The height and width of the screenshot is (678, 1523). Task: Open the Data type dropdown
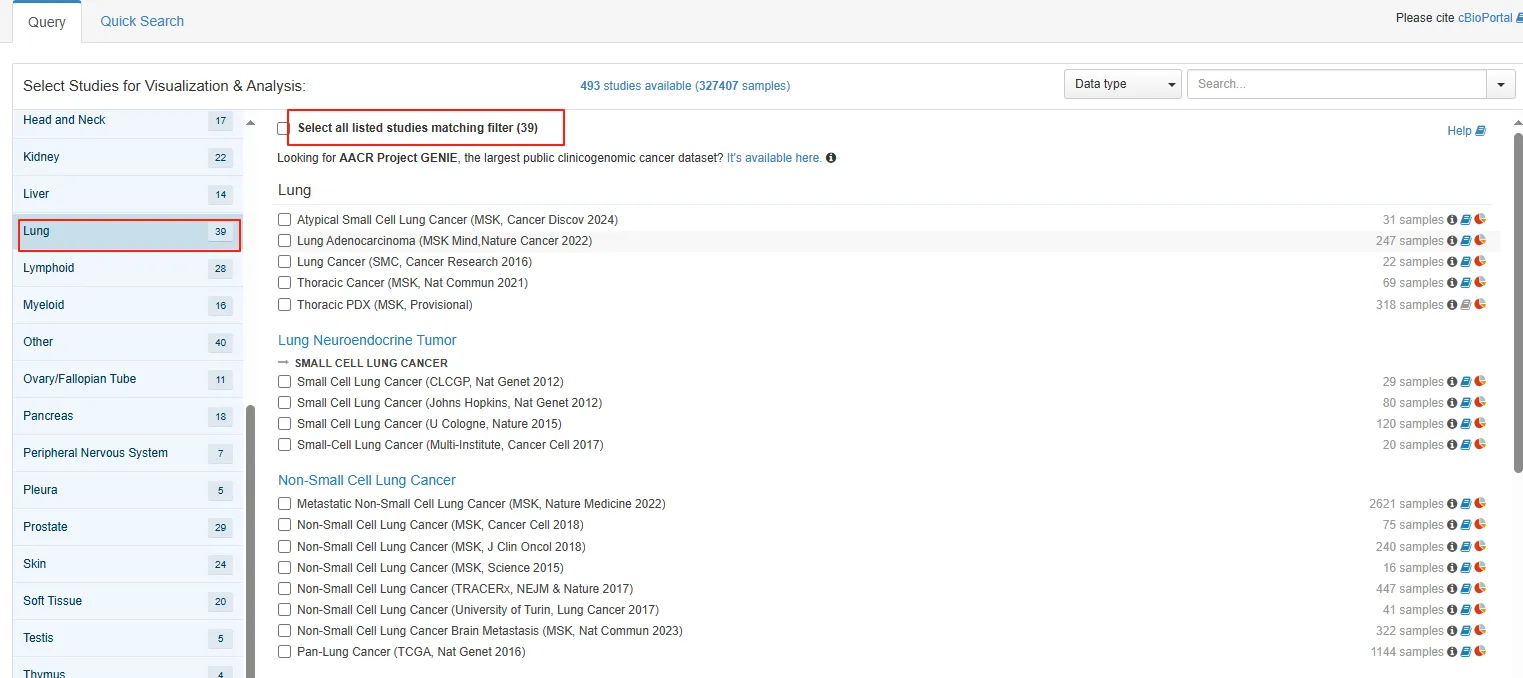pos(1122,84)
